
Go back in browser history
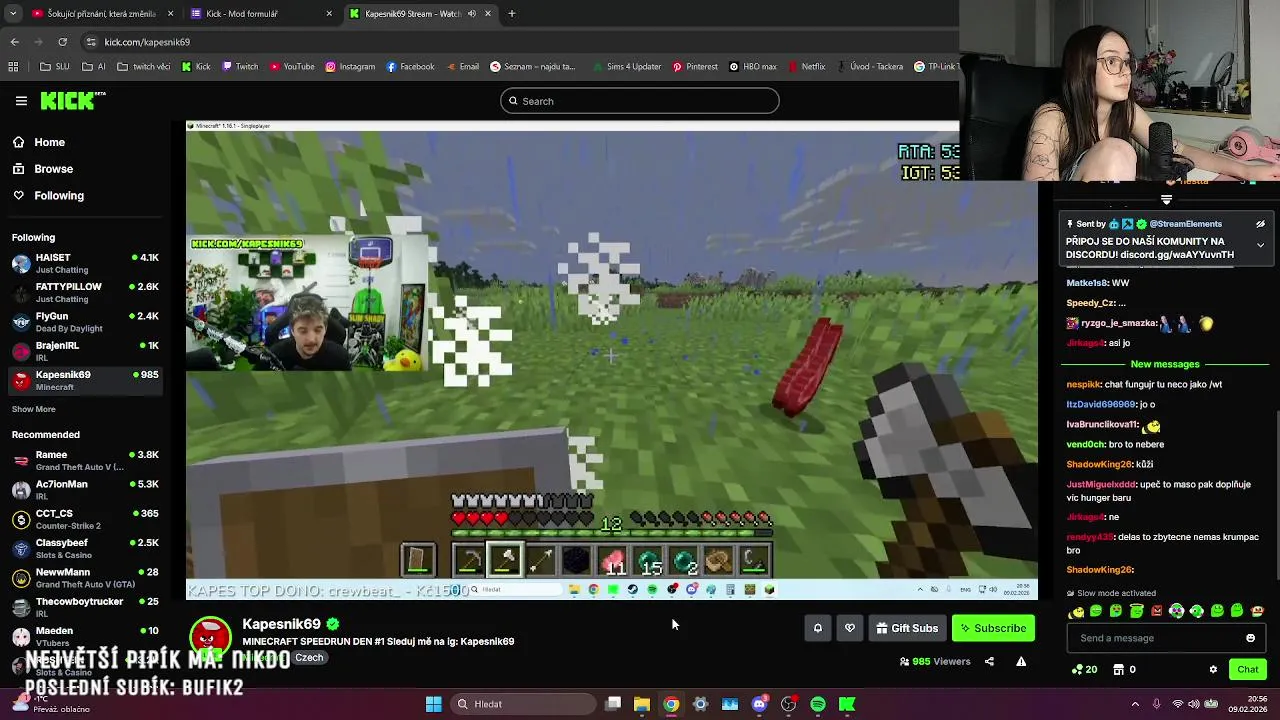pyautogui.click(x=14, y=42)
